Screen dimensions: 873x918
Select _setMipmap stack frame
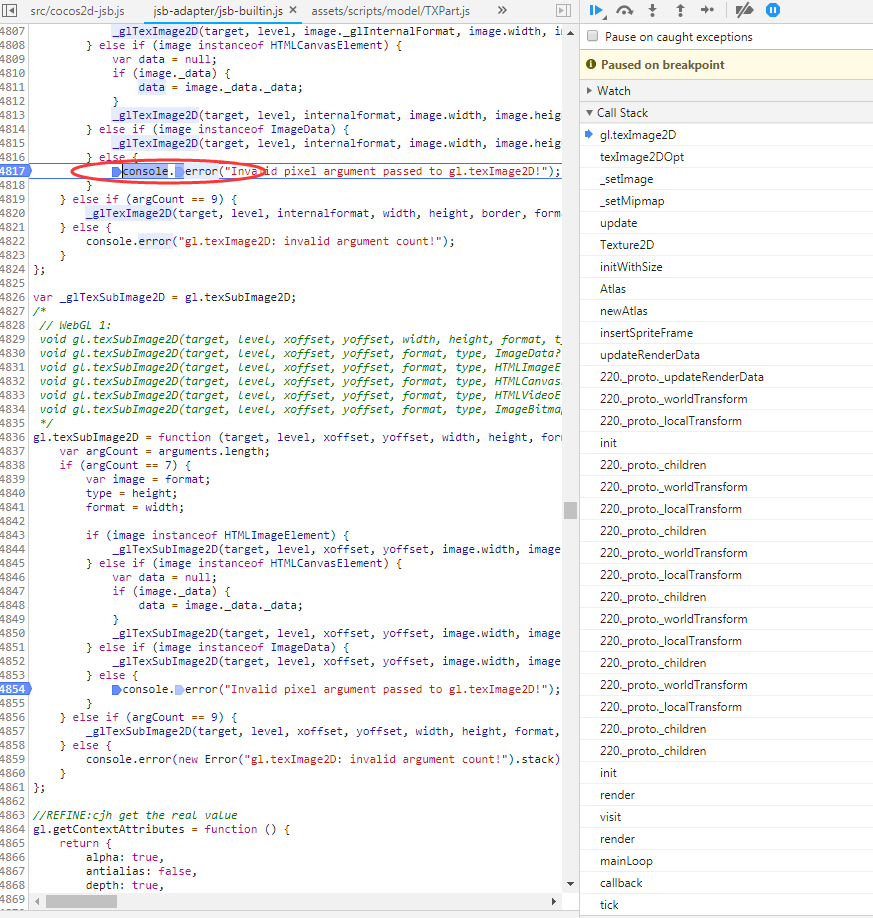[726, 201]
